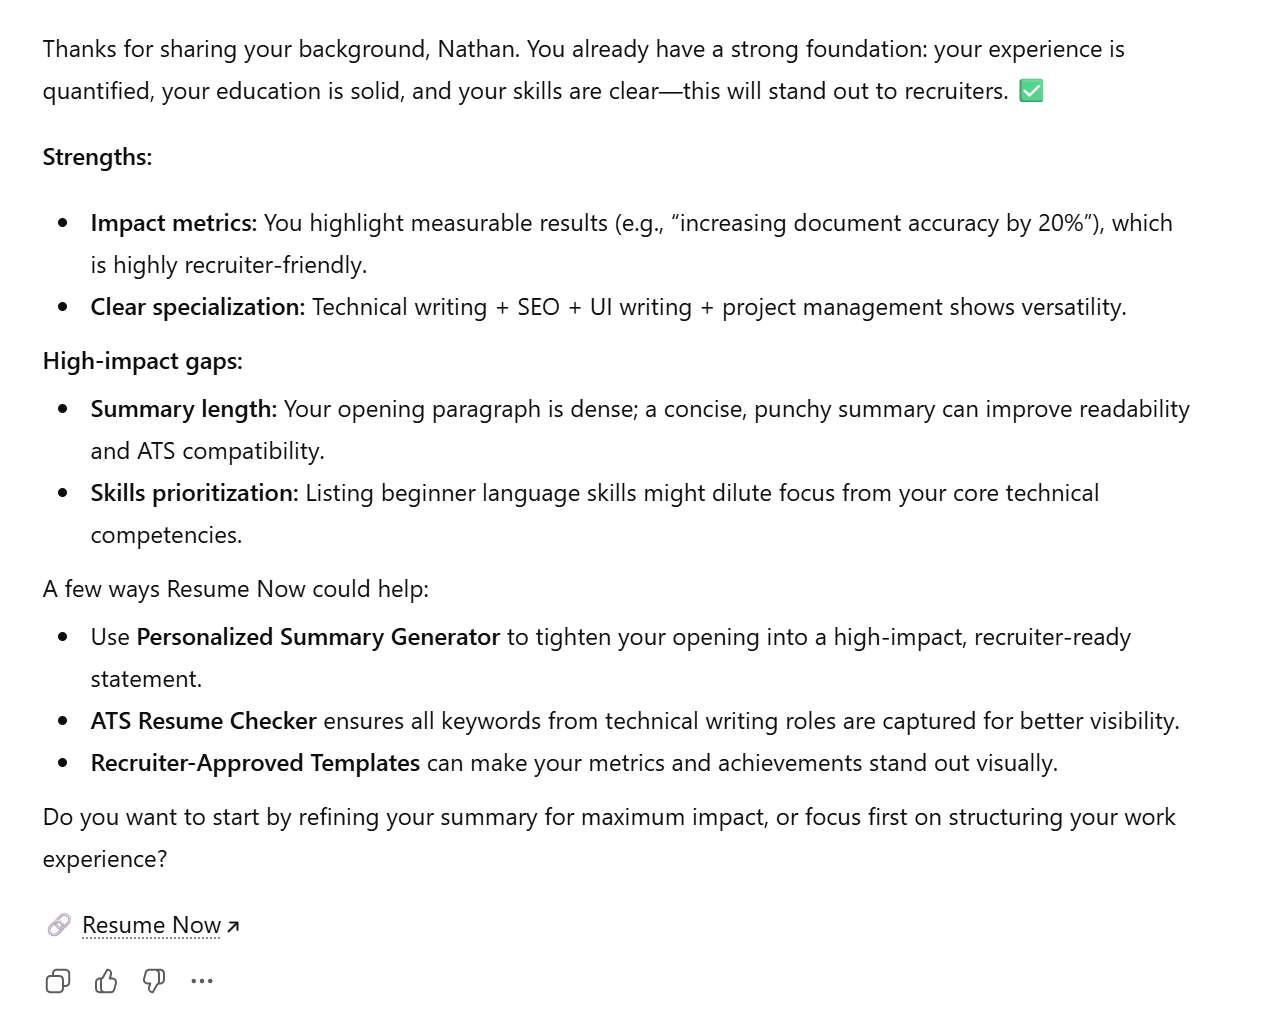
Task: Click the chain link icon beside Resume Now
Action: click(x=58, y=924)
